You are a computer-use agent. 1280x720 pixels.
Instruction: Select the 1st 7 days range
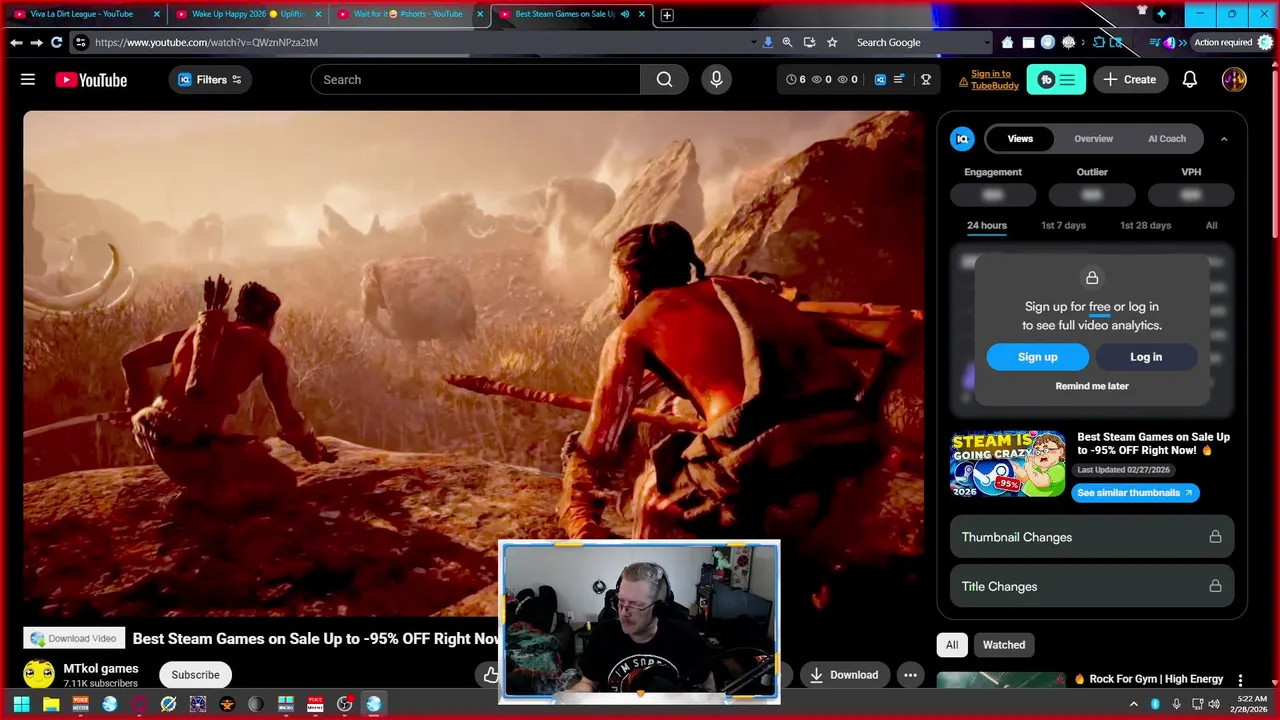[x=1063, y=226]
